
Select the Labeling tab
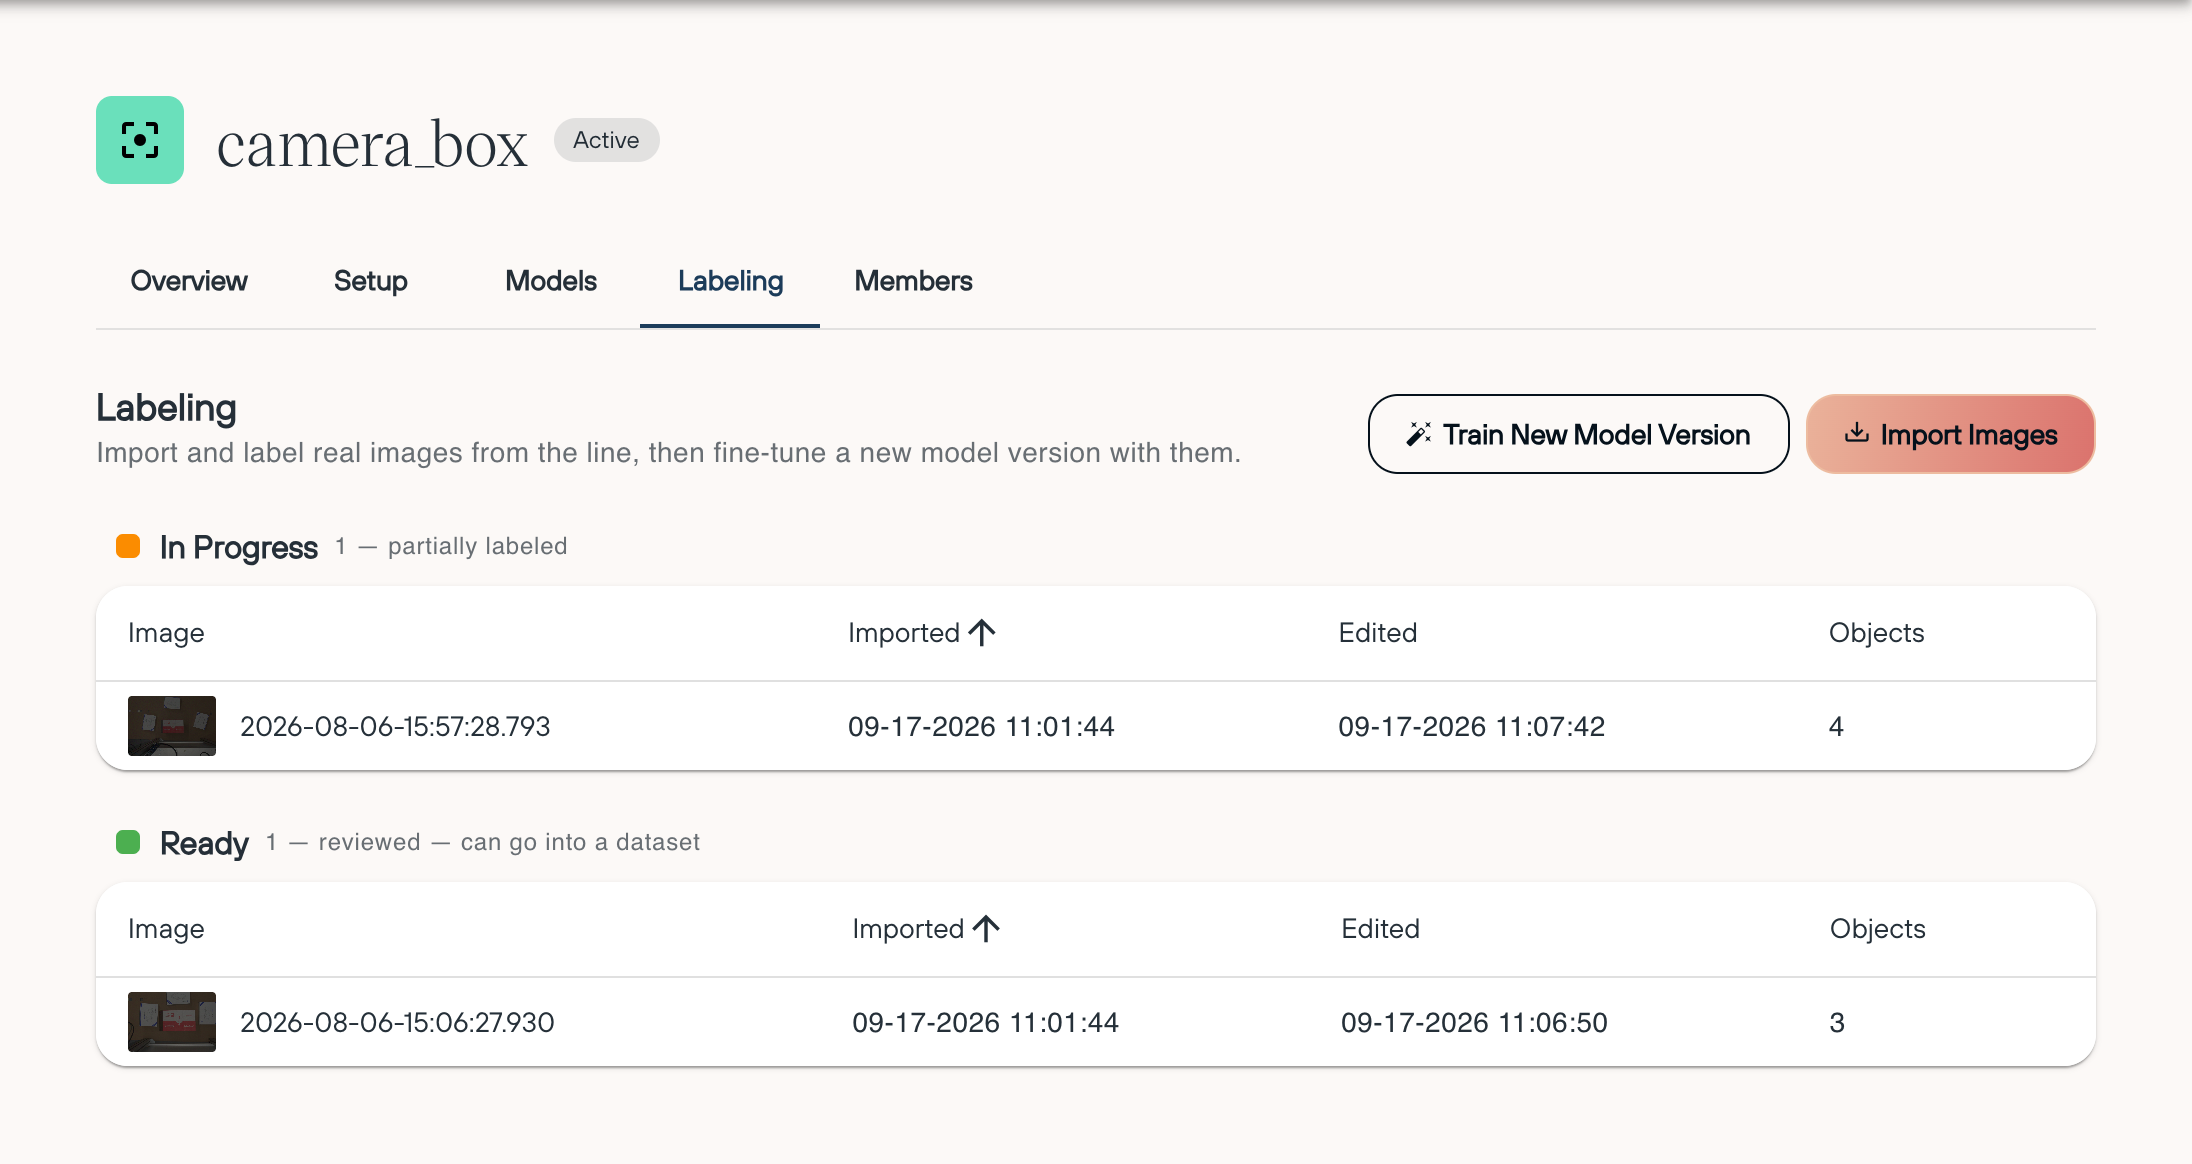730,281
